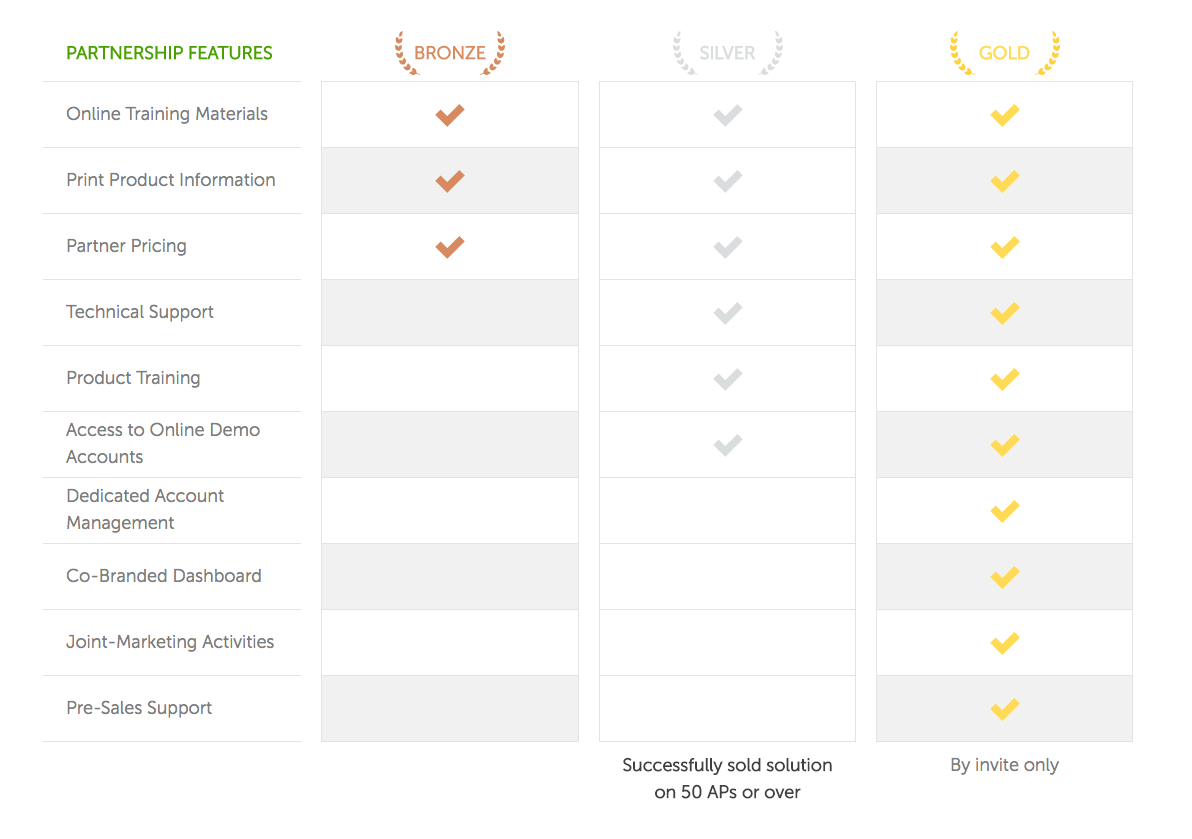Click Silver checkmark for Access to Online Demo Accounts
Viewport: 1192px width, 839px height.
(728, 445)
